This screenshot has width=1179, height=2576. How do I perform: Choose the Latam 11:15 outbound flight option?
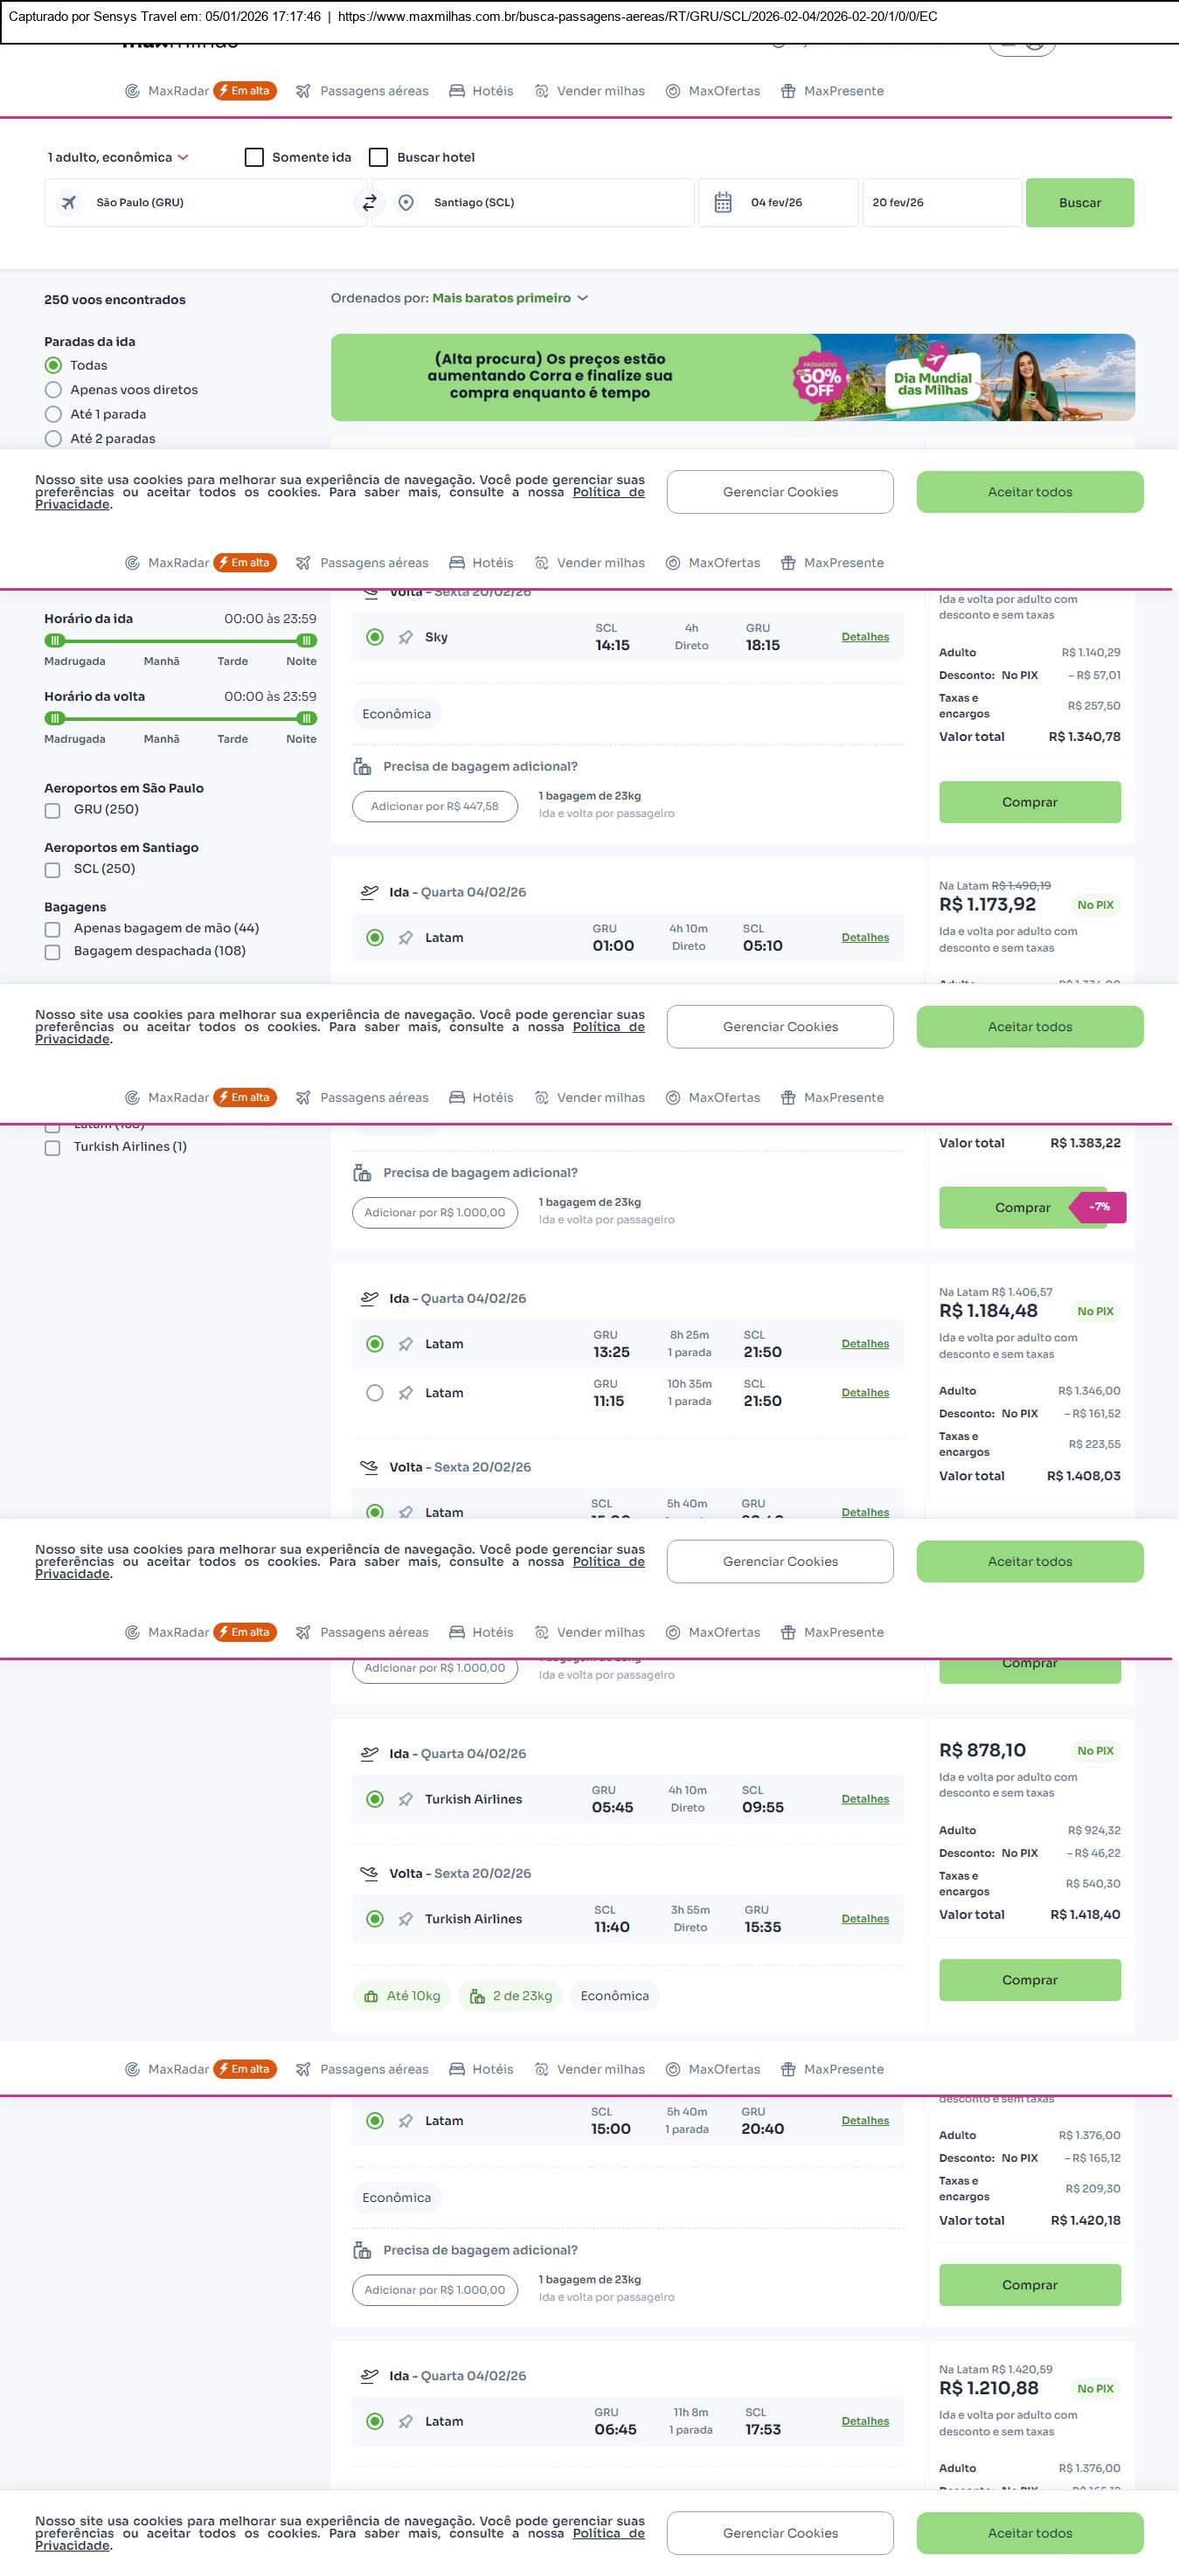click(x=375, y=1393)
